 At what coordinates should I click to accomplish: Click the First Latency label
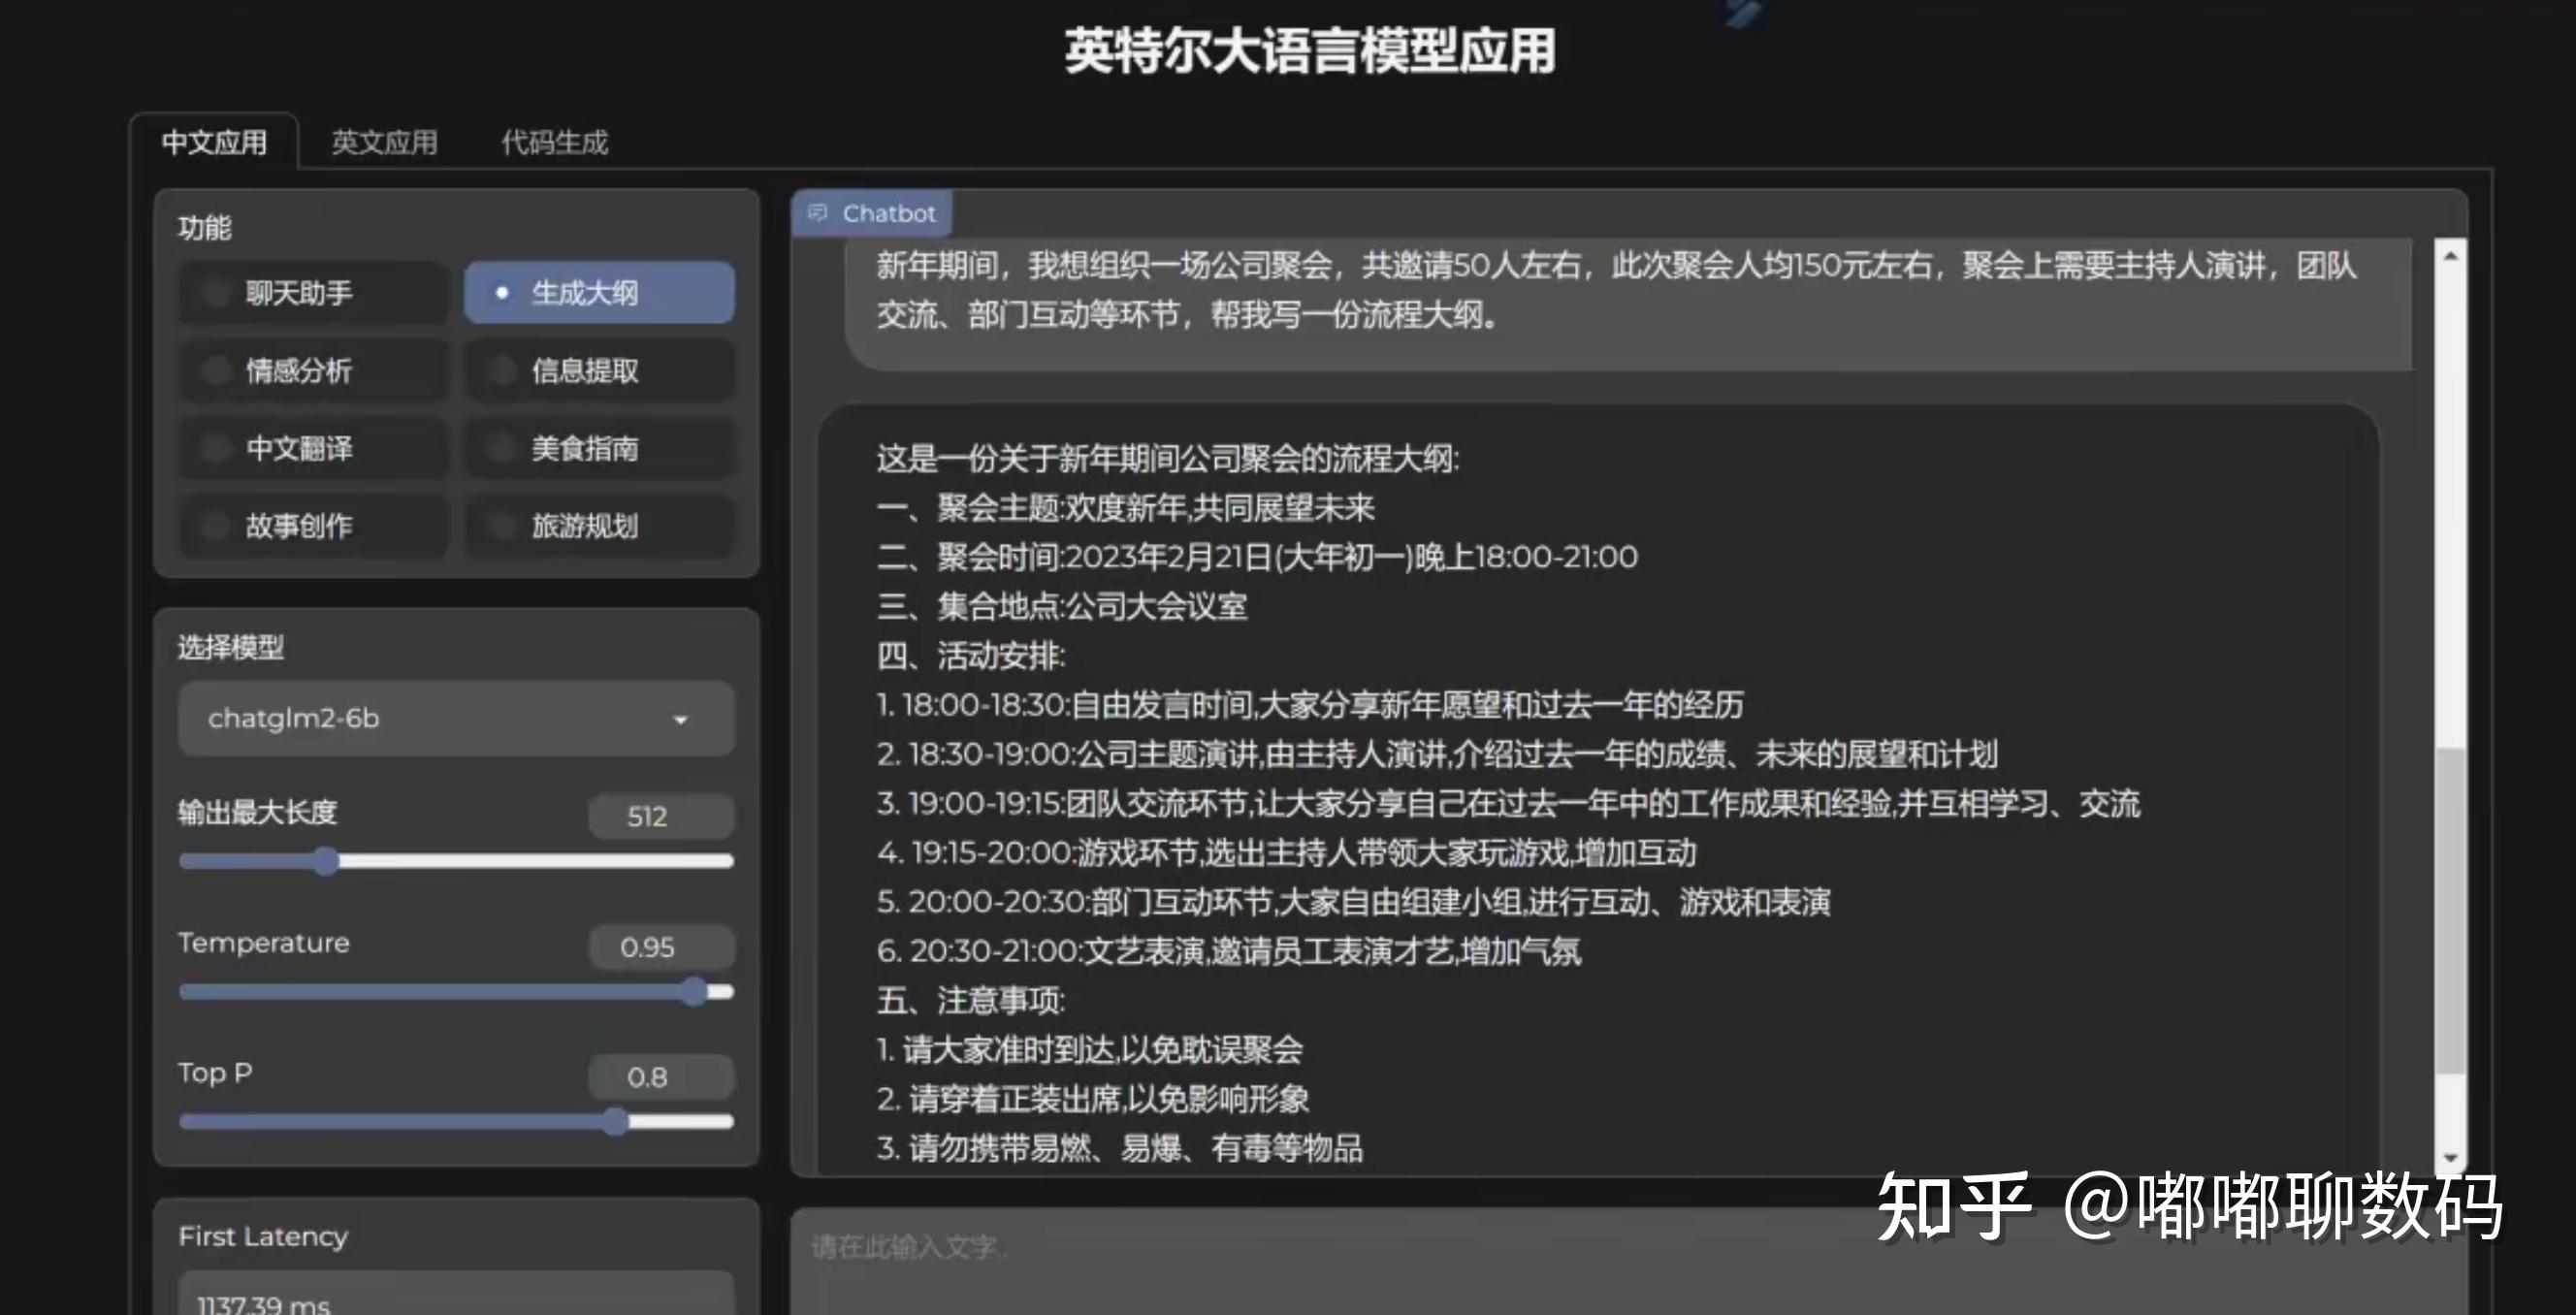coord(263,1237)
